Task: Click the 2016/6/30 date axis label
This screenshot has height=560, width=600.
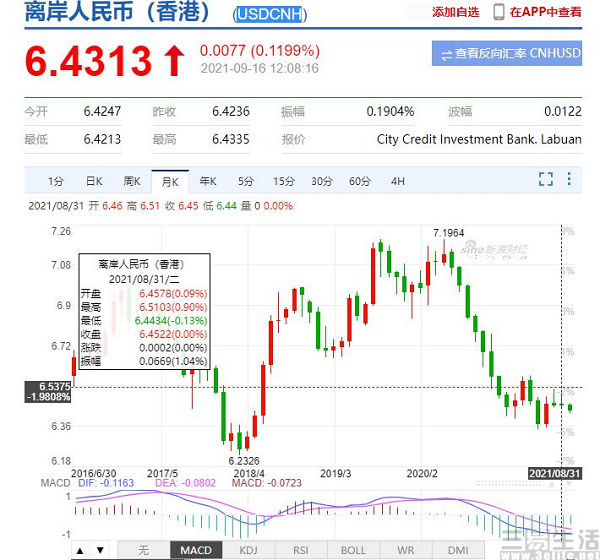Action: (x=93, y=473)
